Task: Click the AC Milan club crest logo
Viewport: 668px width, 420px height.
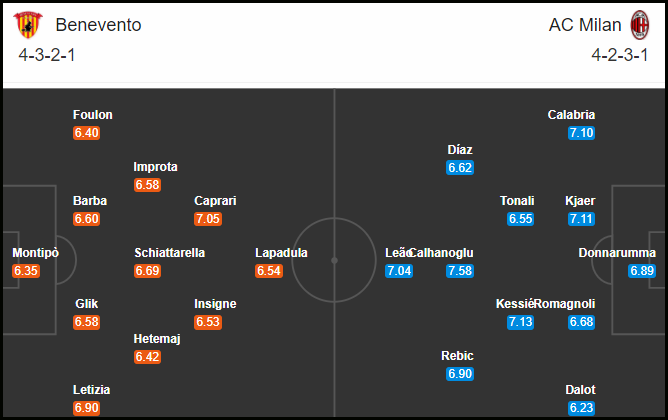Action: point(639,25)
